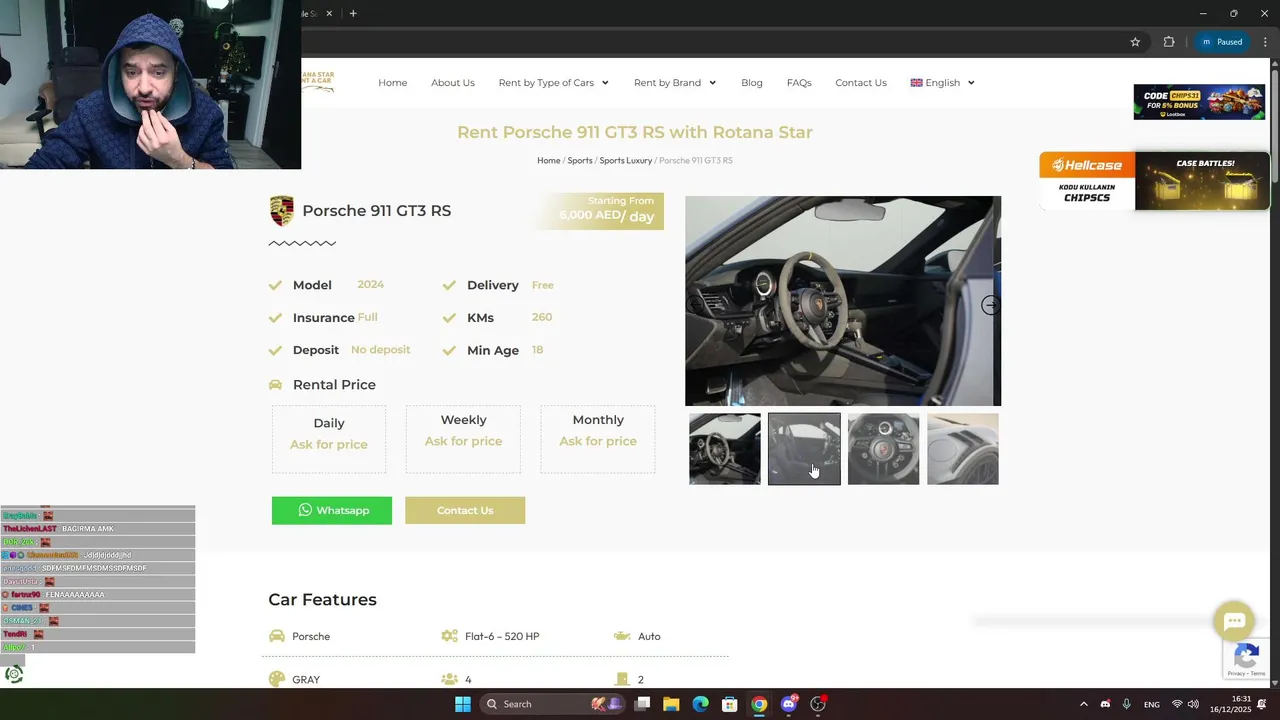Viewport: 1280px width, 720px height.
Task: Open the Hellcase CHIPSCS promo banner
Action: point(1154,181)
